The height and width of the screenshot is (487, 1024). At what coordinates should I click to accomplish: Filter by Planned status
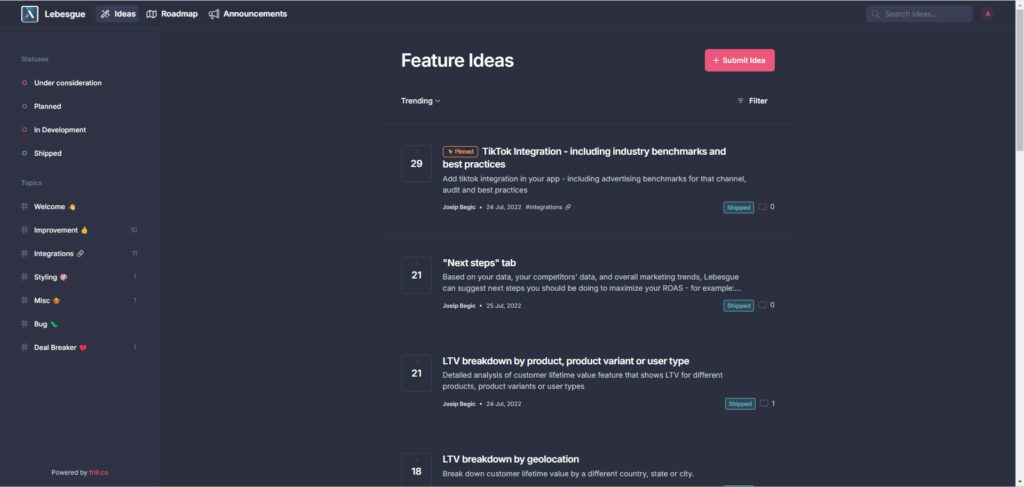(47, 106)
